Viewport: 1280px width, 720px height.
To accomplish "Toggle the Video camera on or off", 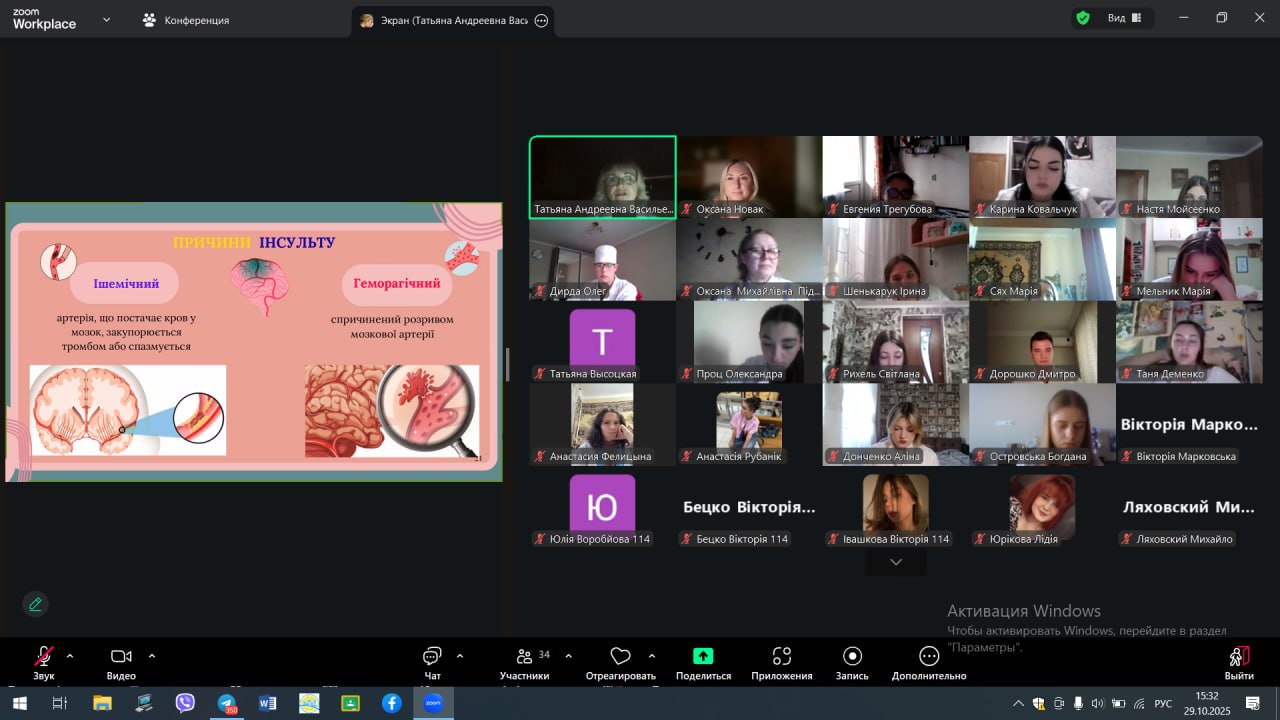I will (x=121, y=657).
